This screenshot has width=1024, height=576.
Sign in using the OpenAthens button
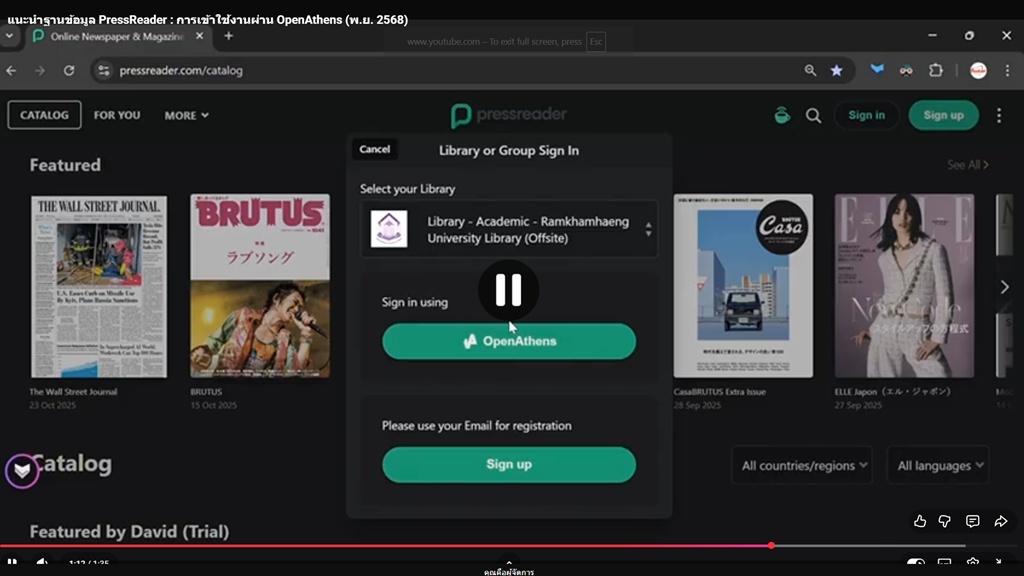pyautogui.click(x=509, y=341)
